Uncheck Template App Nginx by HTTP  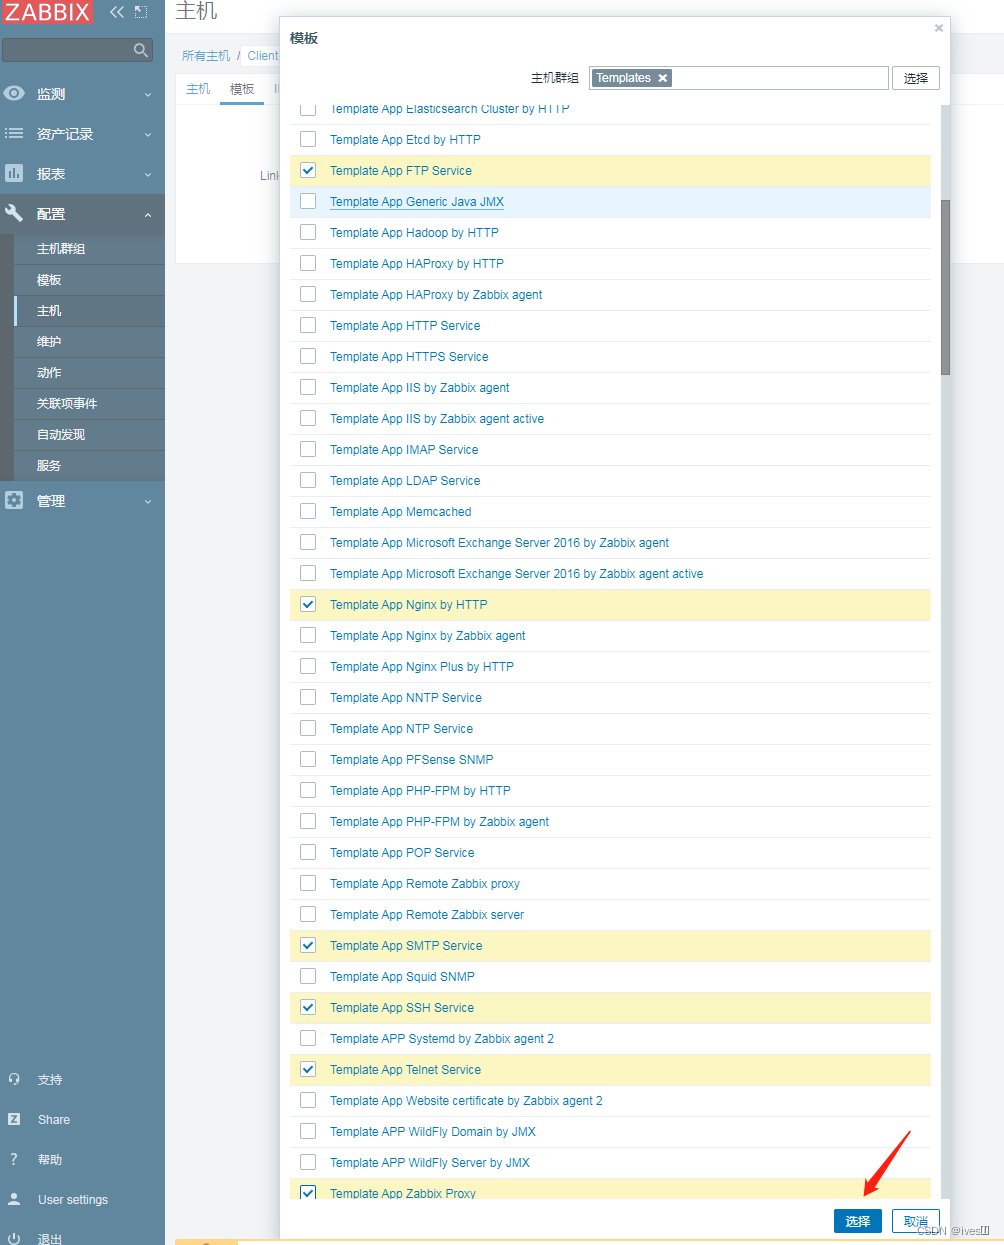pyautogui.click(x=308, y=604)
